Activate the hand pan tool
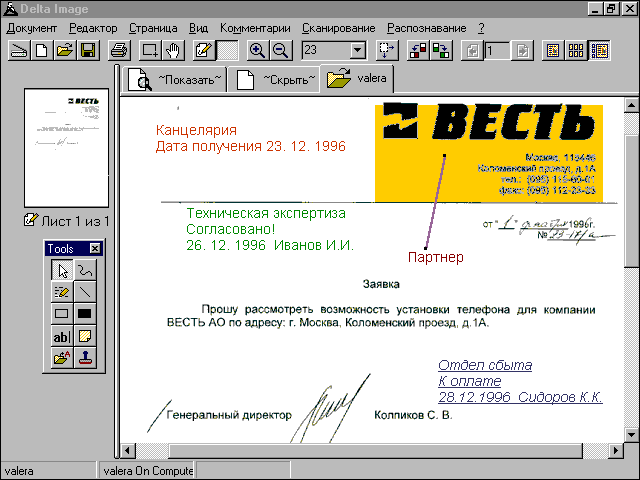The height and width of the screenshot is (480, 640). click(173, 51)
